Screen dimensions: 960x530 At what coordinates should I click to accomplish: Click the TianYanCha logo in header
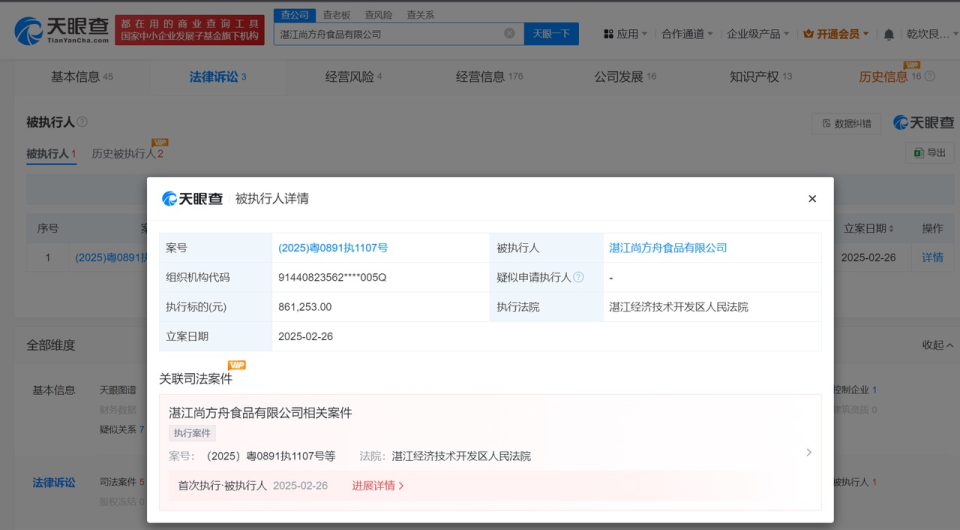pos(61,30)
